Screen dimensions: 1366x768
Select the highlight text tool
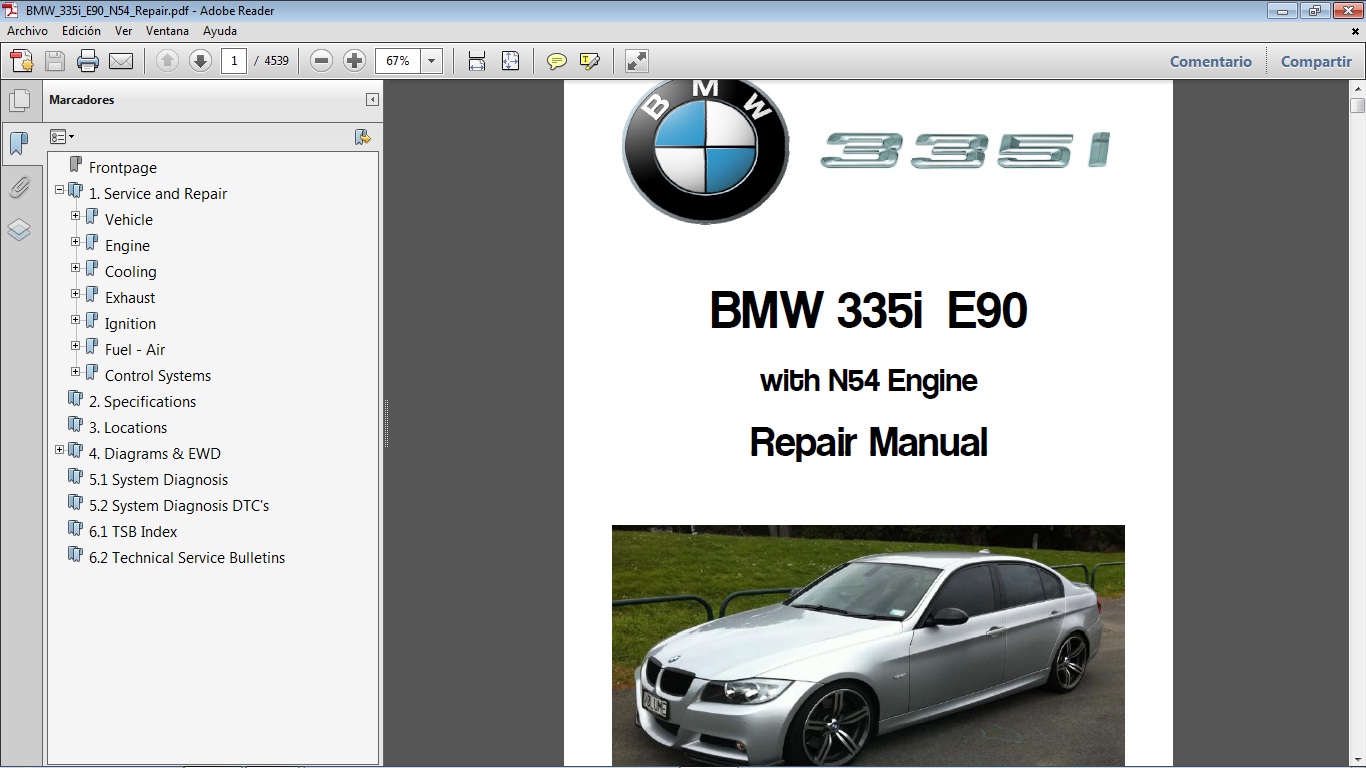pyautogui.click(x=590, y=61)
